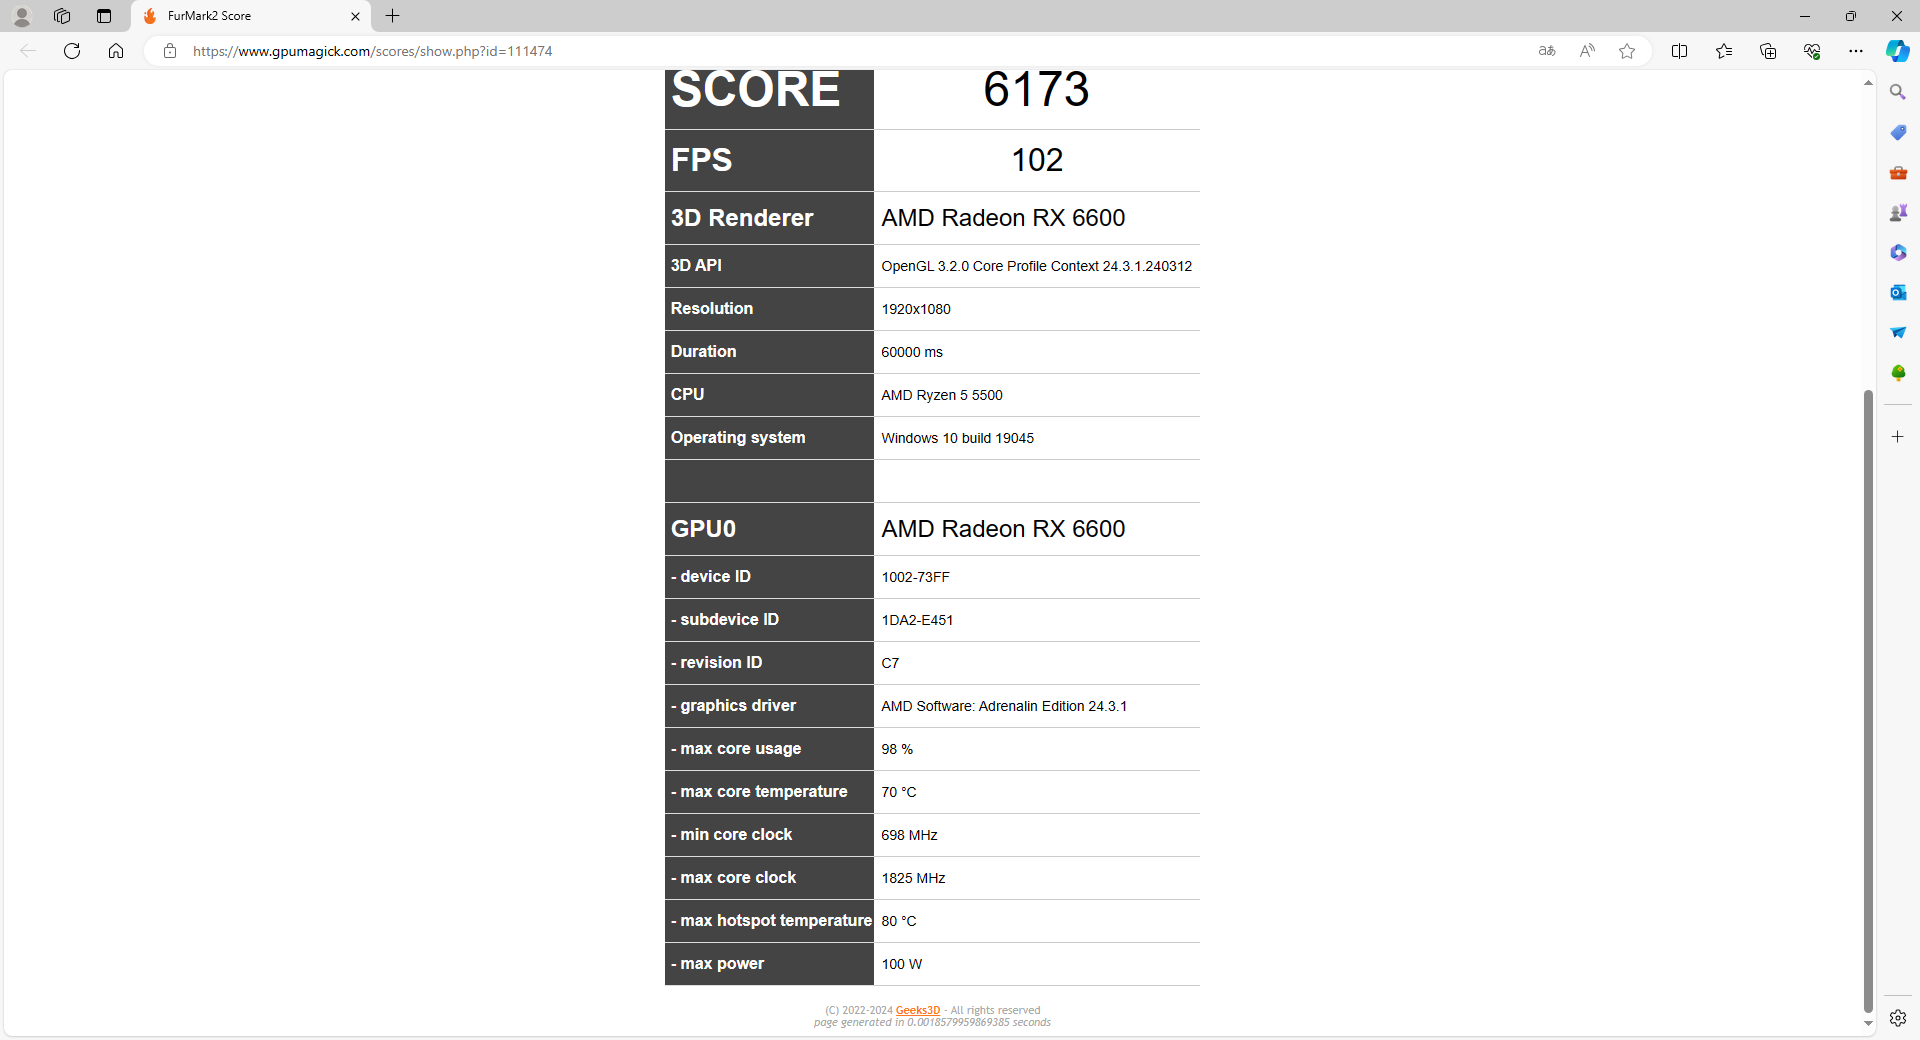This screenshot has height=1040, width=1920.
Task: Open Settings and more ellipsis menu
Action: (x=1856, y=51)
